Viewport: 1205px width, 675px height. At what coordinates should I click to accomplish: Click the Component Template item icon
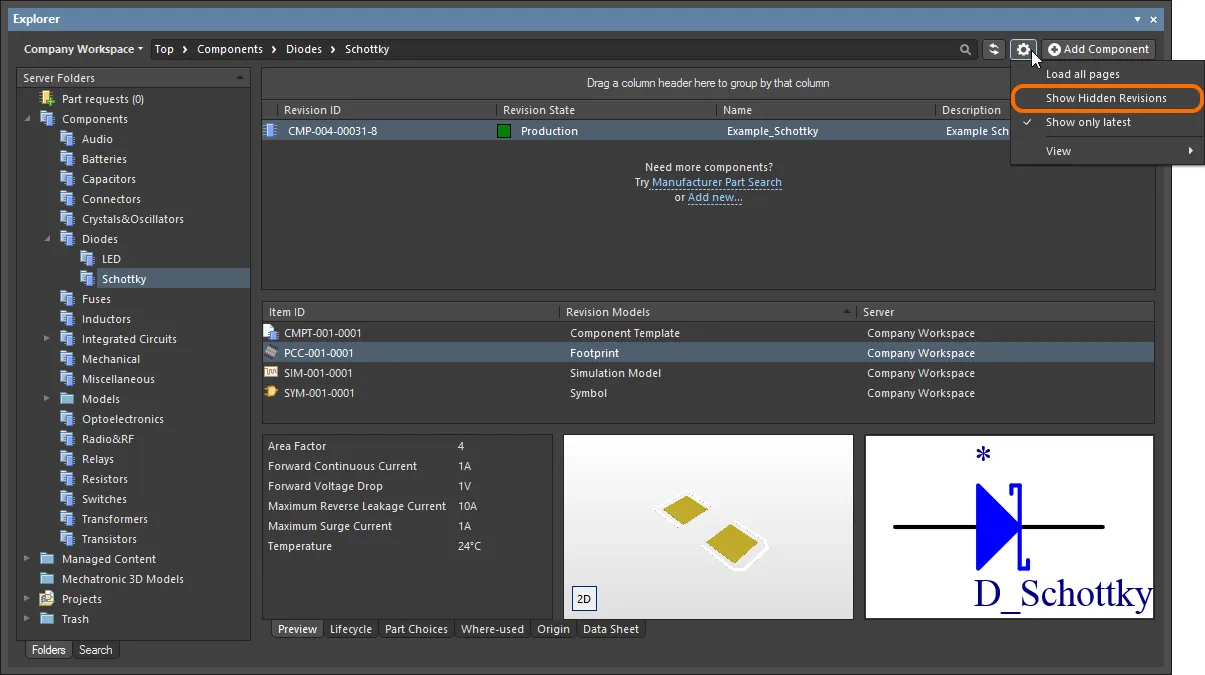pos(270,332)
